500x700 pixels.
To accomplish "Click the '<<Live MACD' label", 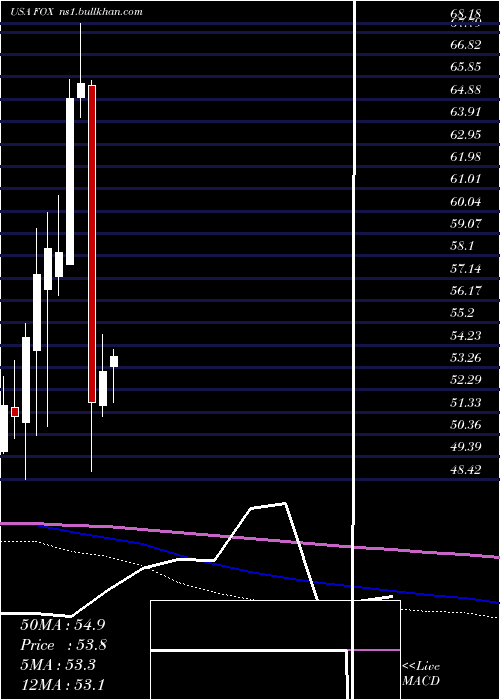I will point(421,673).
